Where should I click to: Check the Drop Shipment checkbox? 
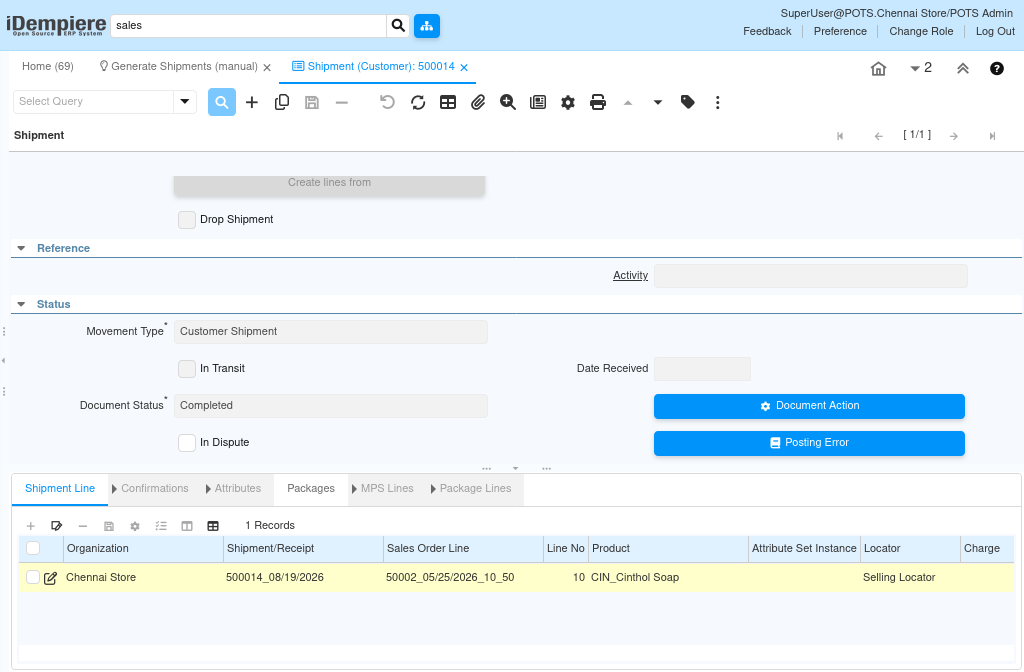(x=187, y=219)
